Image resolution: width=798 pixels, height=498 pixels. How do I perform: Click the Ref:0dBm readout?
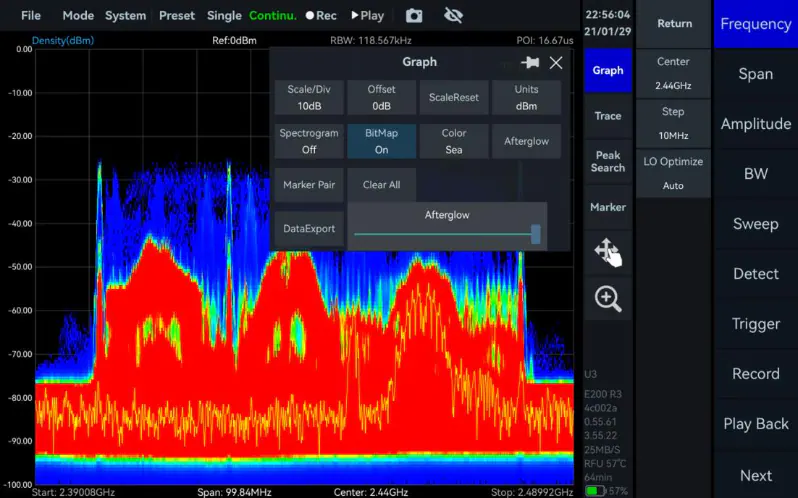234,41
